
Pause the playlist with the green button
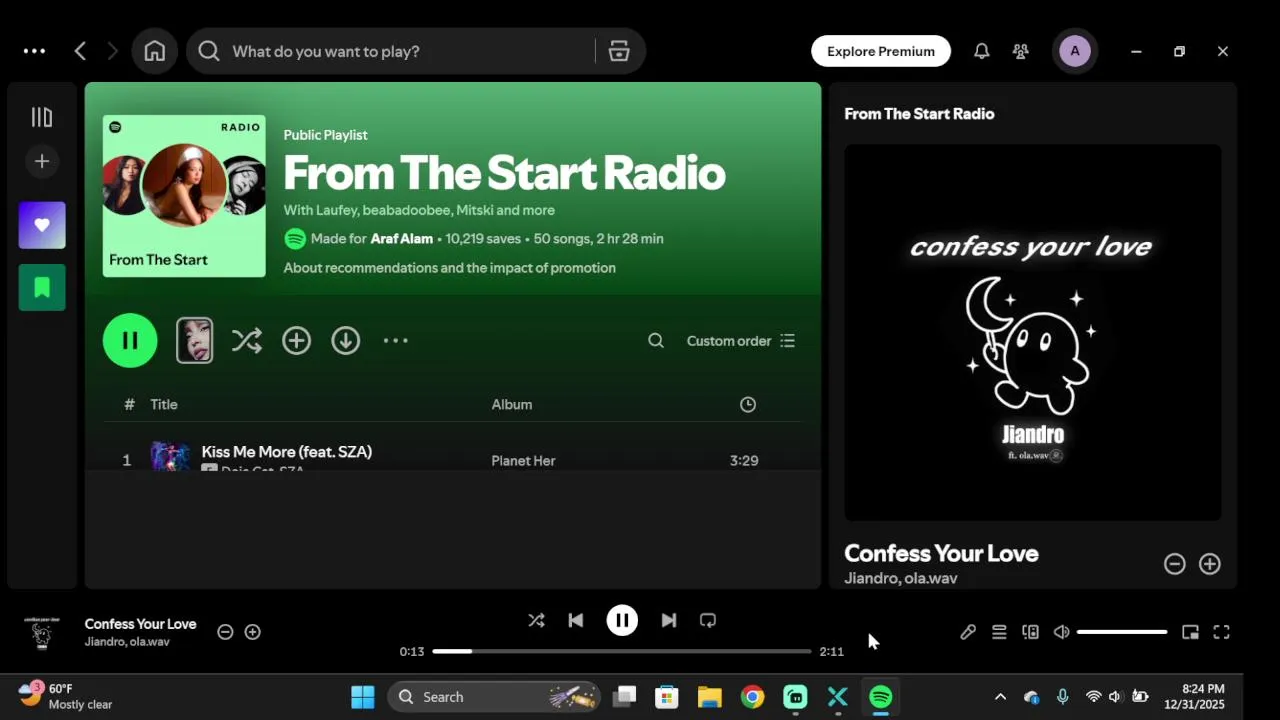(x=130, y=340)
